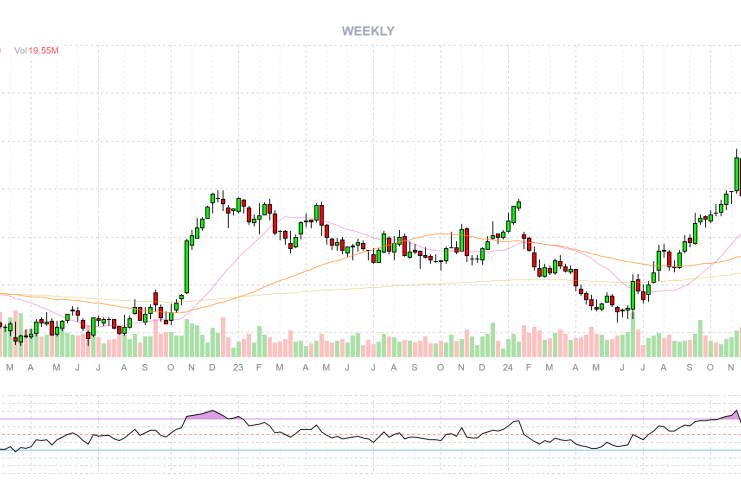Click the last "N" month label at far right
The width and height of the screenshot is (741, 486).
pos(732,368)
